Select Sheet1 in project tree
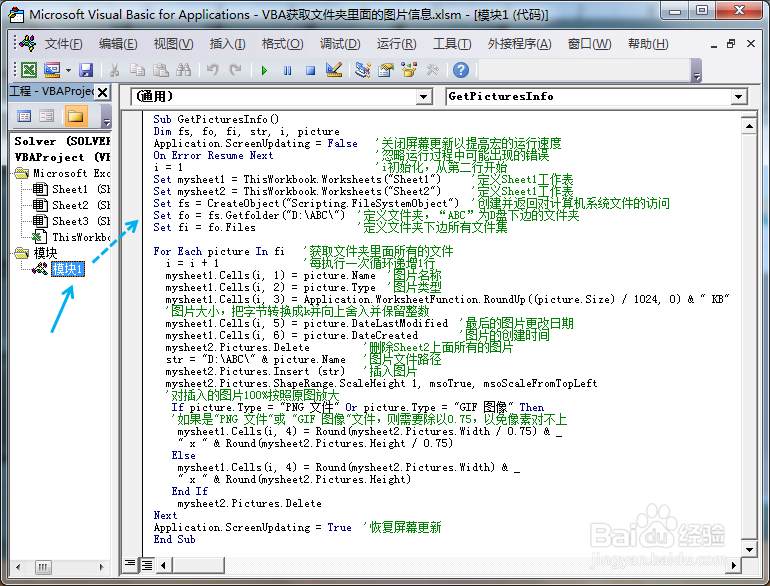 70,189
